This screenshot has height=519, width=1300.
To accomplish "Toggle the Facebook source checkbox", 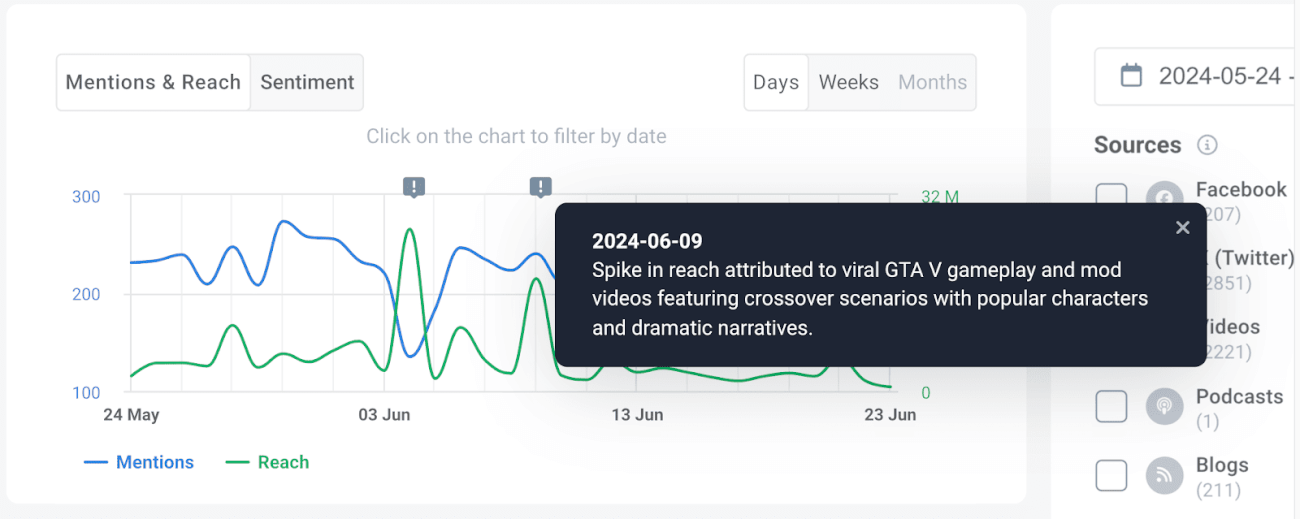I will 1111,194.
